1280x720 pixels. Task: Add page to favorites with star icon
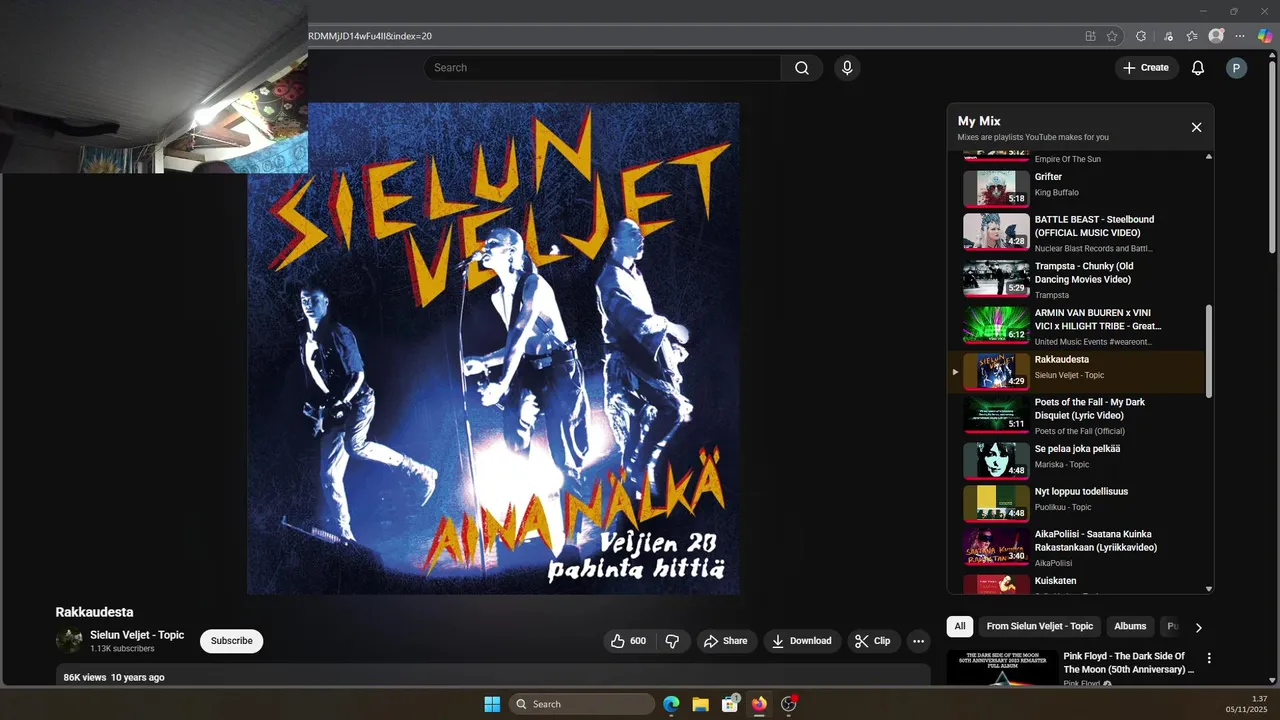tap(1112, 36)
